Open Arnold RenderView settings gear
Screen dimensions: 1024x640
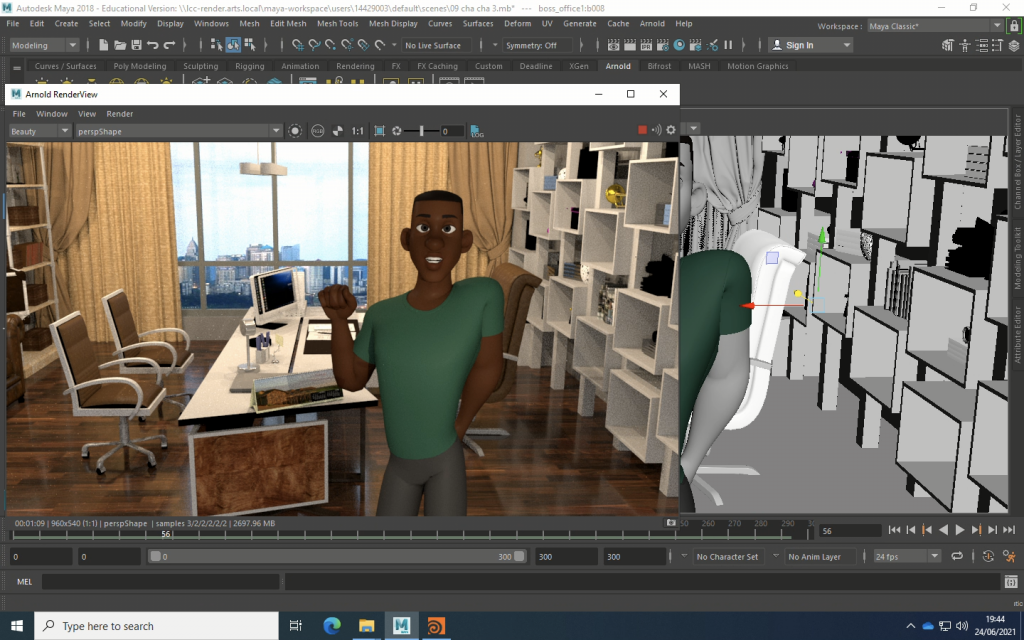[671, 130]
